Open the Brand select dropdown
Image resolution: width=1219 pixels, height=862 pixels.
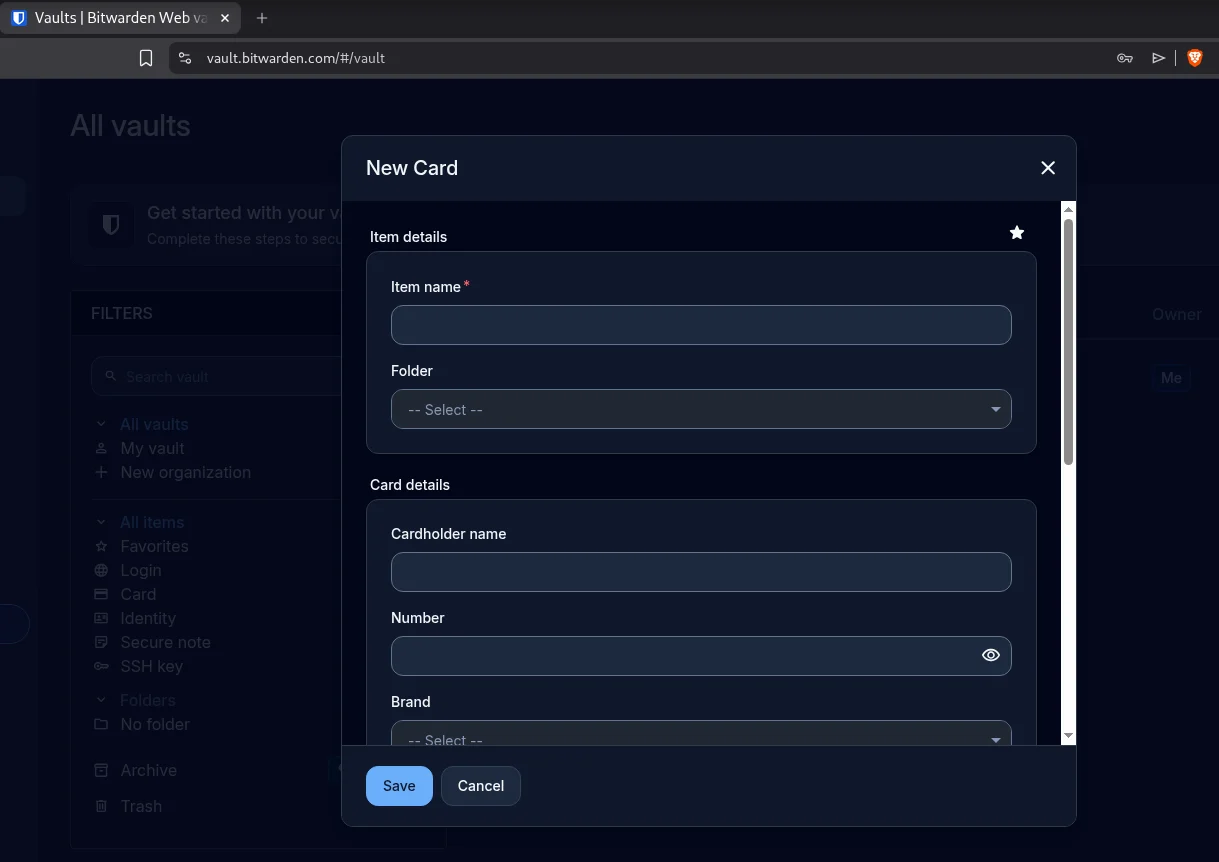pyautogui.click(x=701, y=734)
